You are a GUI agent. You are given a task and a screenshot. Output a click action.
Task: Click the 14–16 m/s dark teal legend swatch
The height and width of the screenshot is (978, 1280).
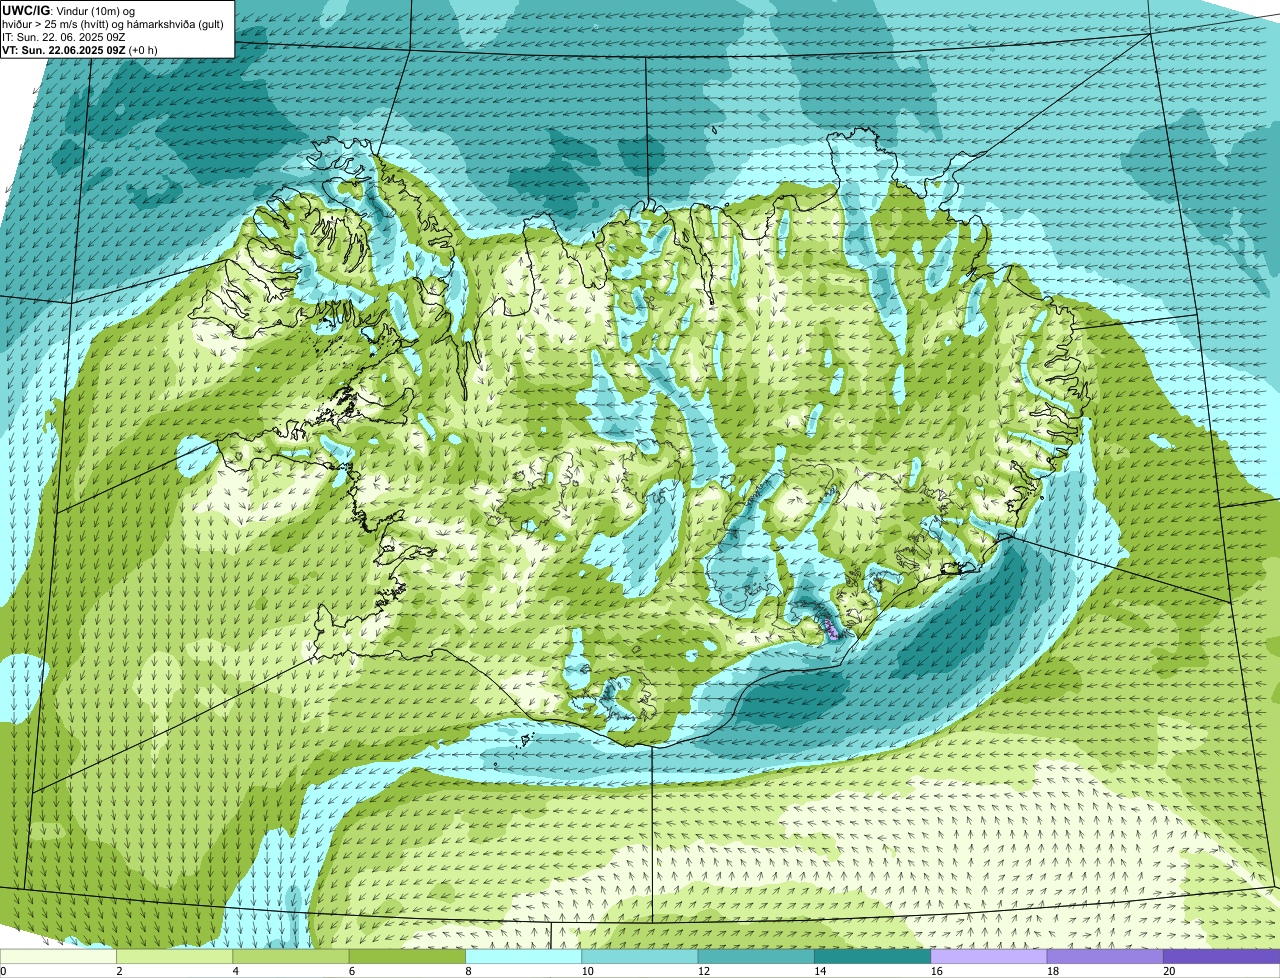[x=873, y=956]
